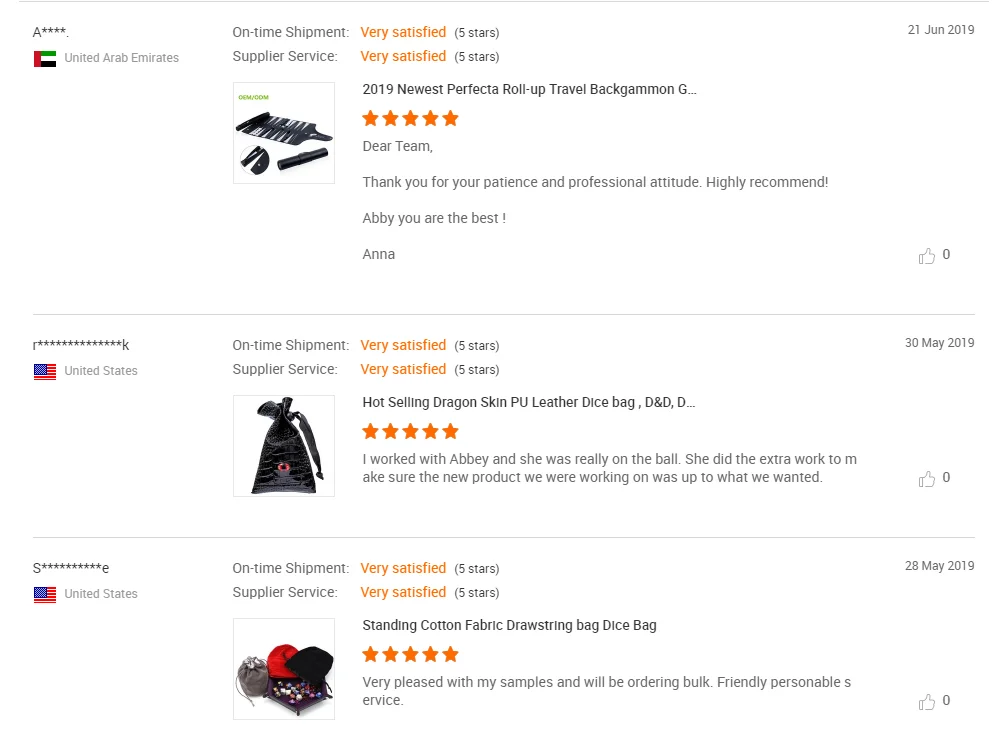Click thumbs-up on the Dragon Skin review
Screen dimensions: 999x741
pyautogui.click(x=927, y=479)
